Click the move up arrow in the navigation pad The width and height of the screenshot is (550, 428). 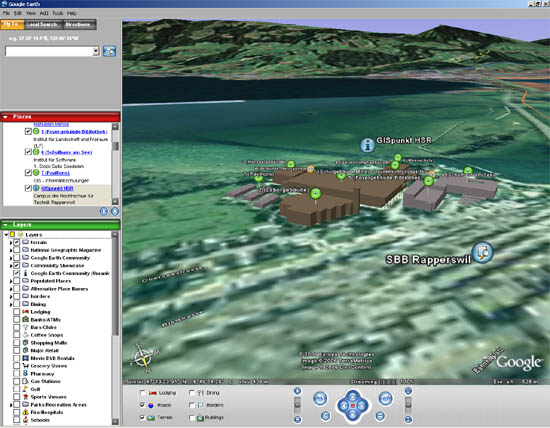(353, 397)
